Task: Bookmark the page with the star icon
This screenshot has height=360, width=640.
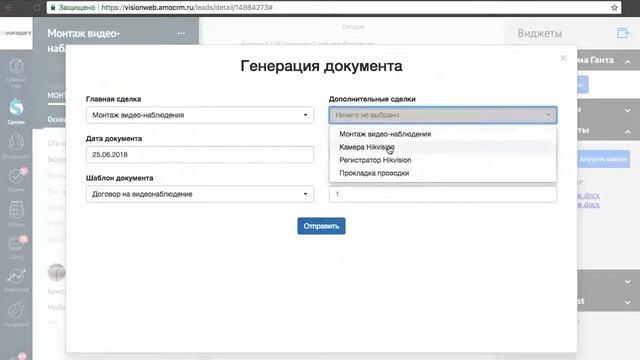Action: click(614, 7)
